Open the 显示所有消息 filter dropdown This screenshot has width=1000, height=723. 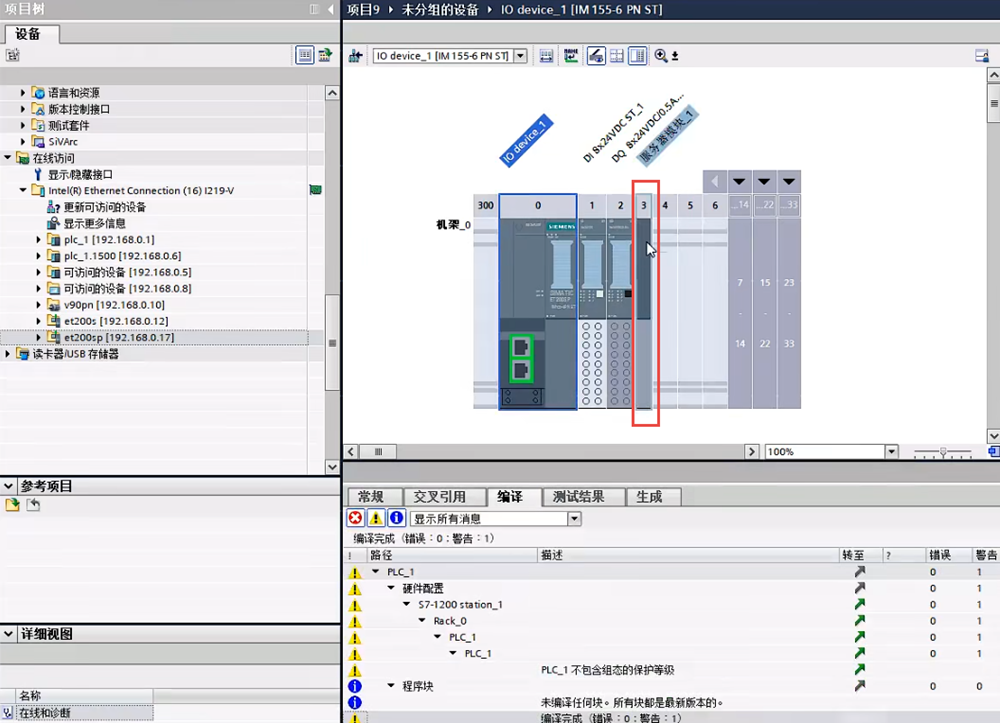574,519
